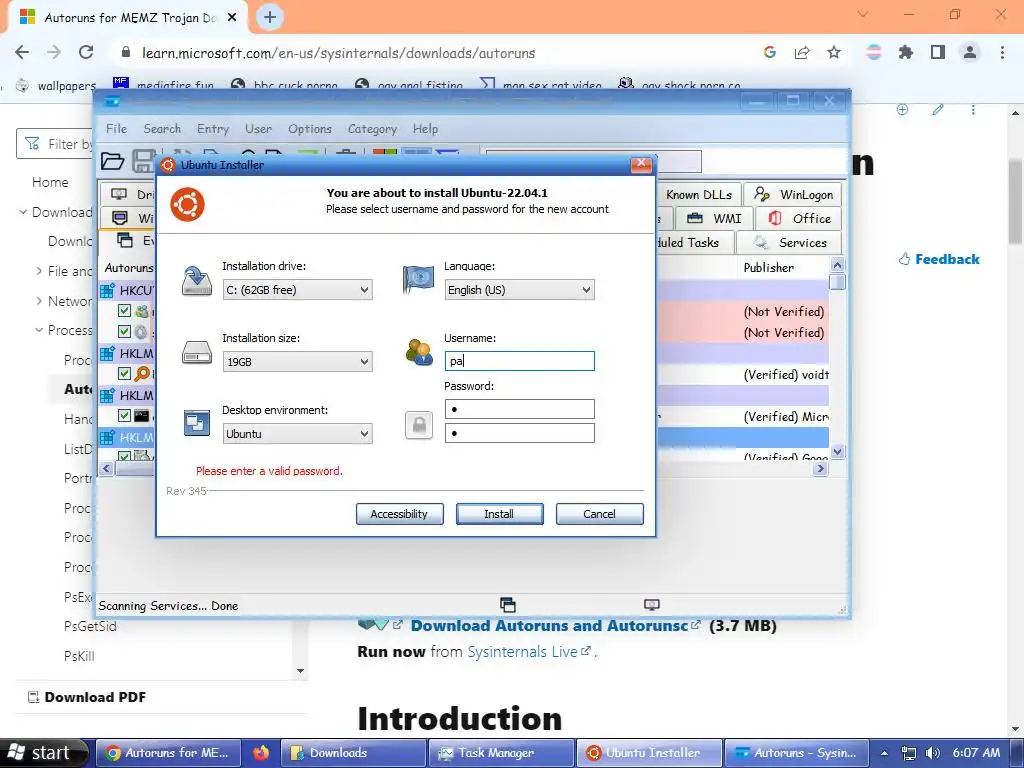Uncheck second Not Verified Autoruns entry checkbox
This screenshot has height=768, width=1024.
[x=124, y=332]
